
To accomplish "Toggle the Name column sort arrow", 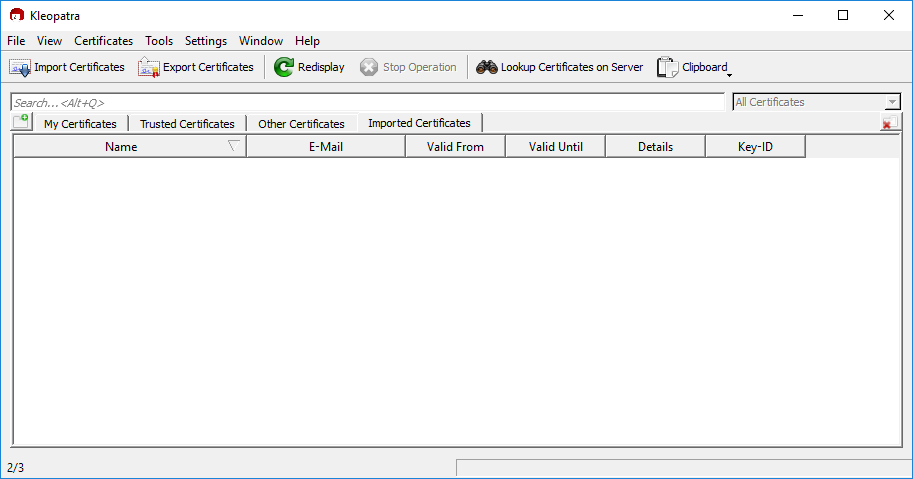I will click(233, 146).
